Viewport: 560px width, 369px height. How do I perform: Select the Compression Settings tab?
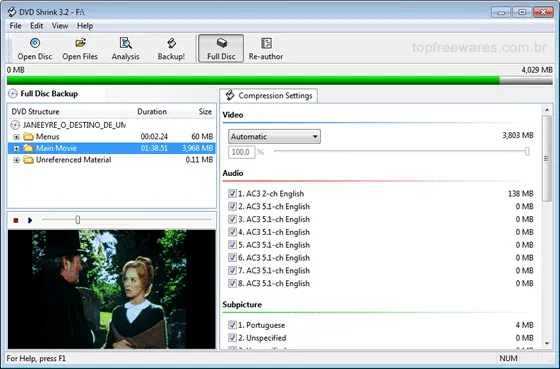269,96
